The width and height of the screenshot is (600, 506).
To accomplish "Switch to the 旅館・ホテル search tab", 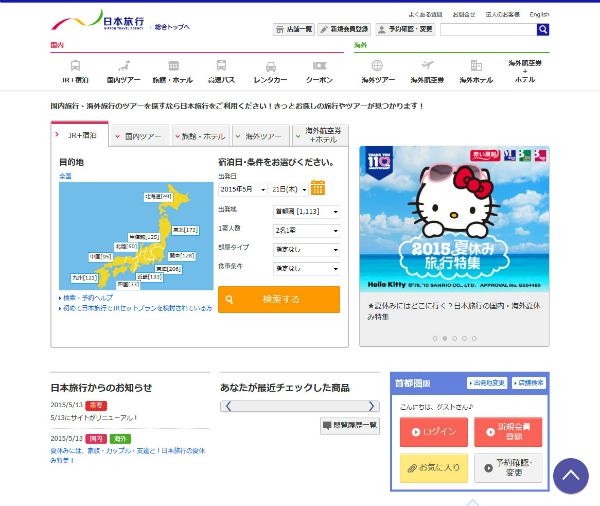I will tap(201, 136).
